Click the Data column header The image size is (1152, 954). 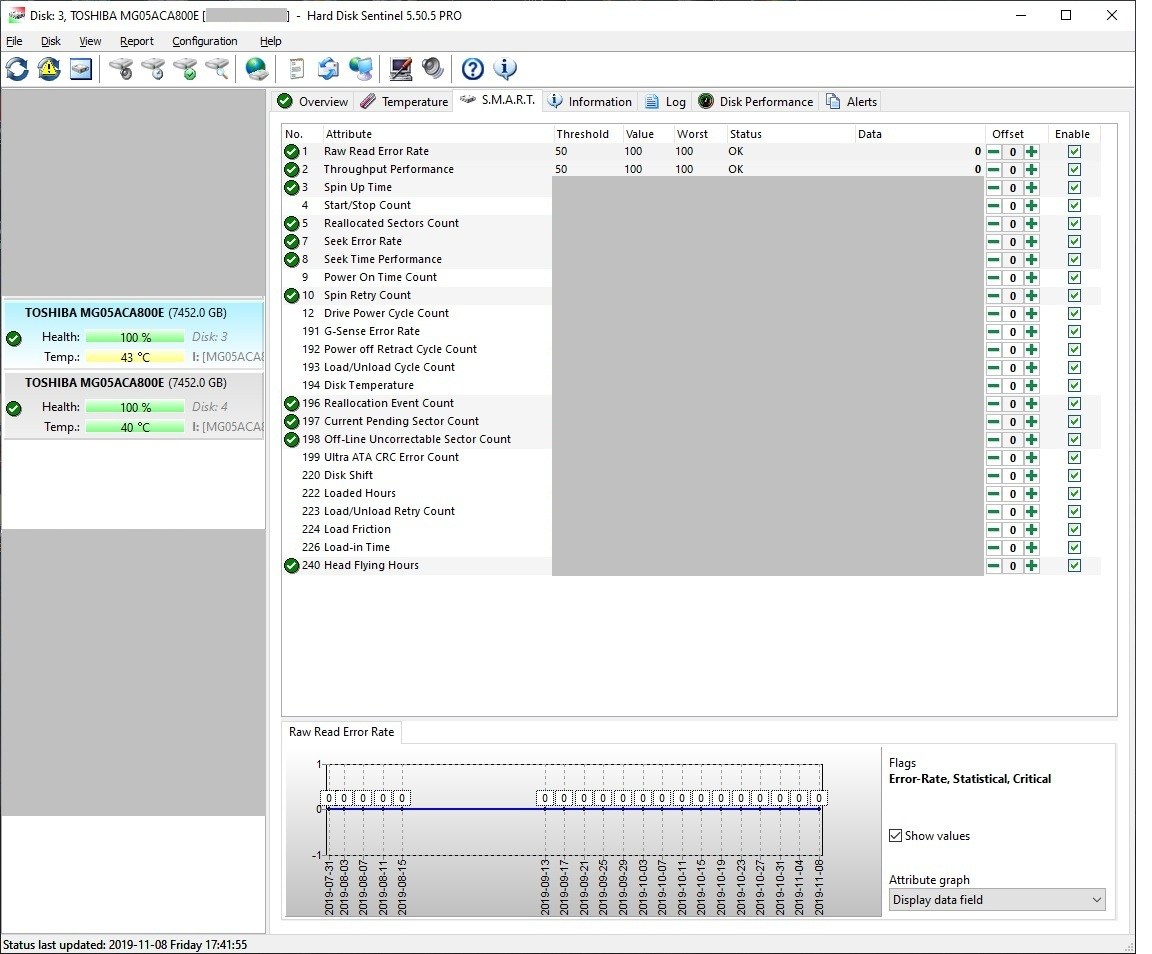coord(918,134)
